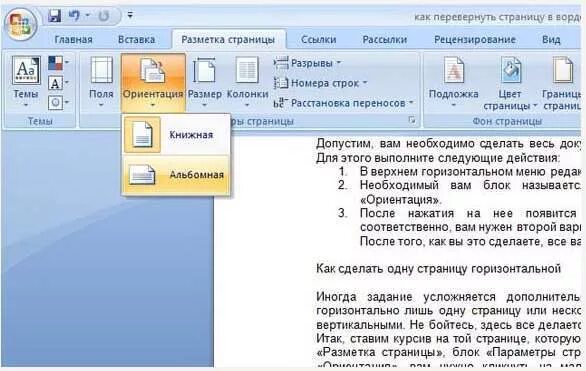Image resolution: width=586 pixels, height=371 pixels.
Task: Open the Рассылки tab
Action: point(385,40)
